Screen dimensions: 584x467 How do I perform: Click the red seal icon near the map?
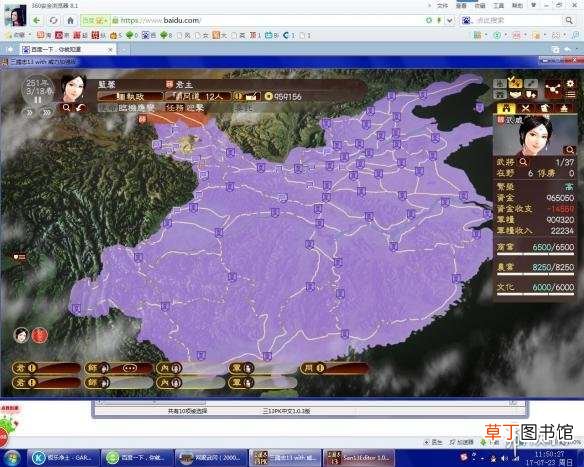click(39, 335)
